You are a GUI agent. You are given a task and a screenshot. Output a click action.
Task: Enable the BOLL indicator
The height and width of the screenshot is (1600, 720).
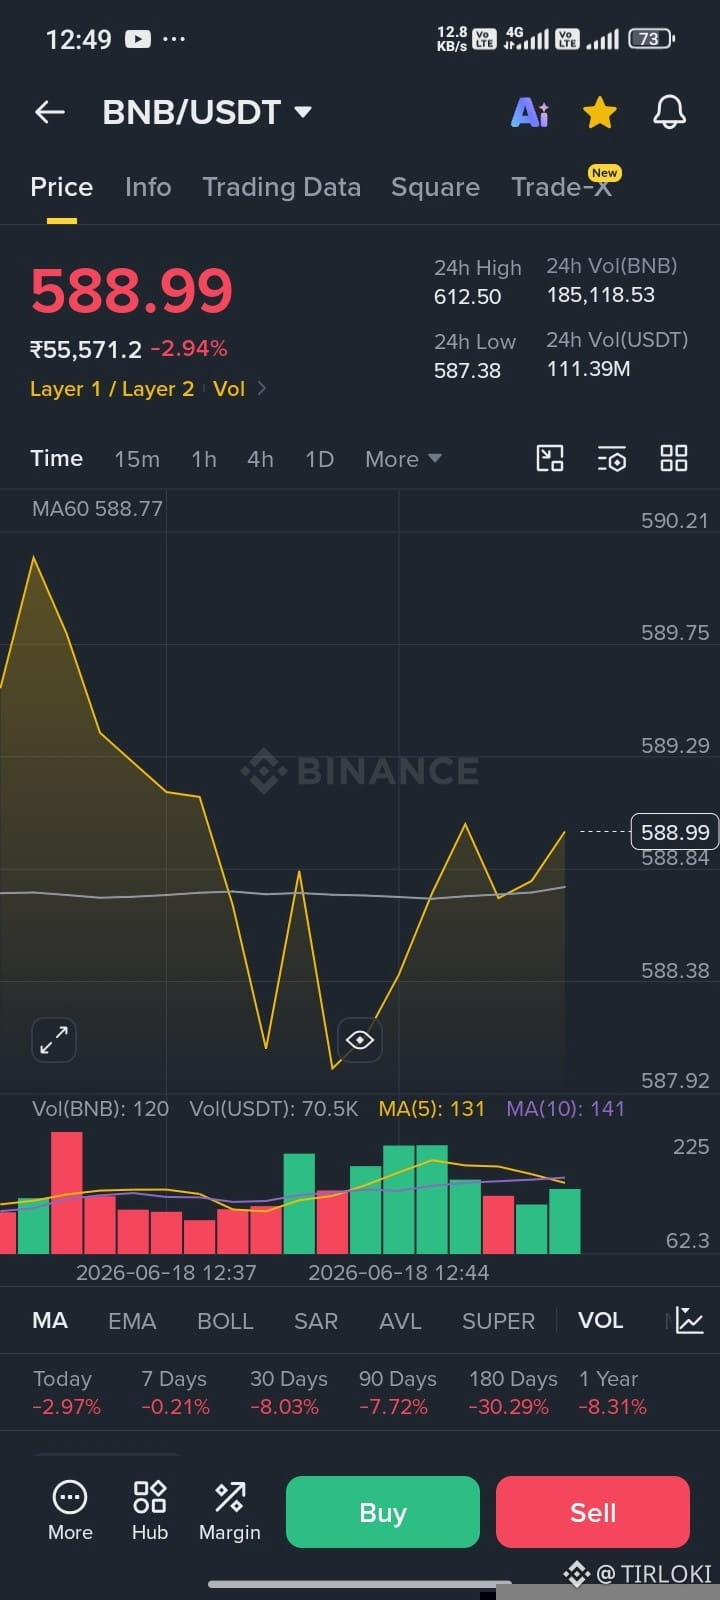pyautogui.click(x=225, y=1321)
